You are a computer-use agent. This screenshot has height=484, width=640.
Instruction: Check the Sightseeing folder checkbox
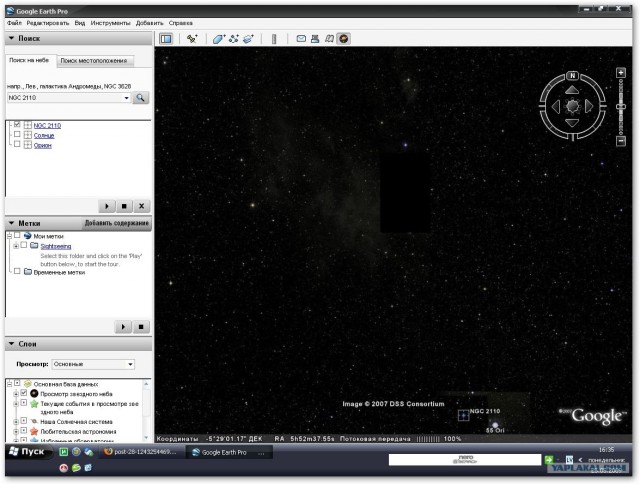click(x=24, y=245)
